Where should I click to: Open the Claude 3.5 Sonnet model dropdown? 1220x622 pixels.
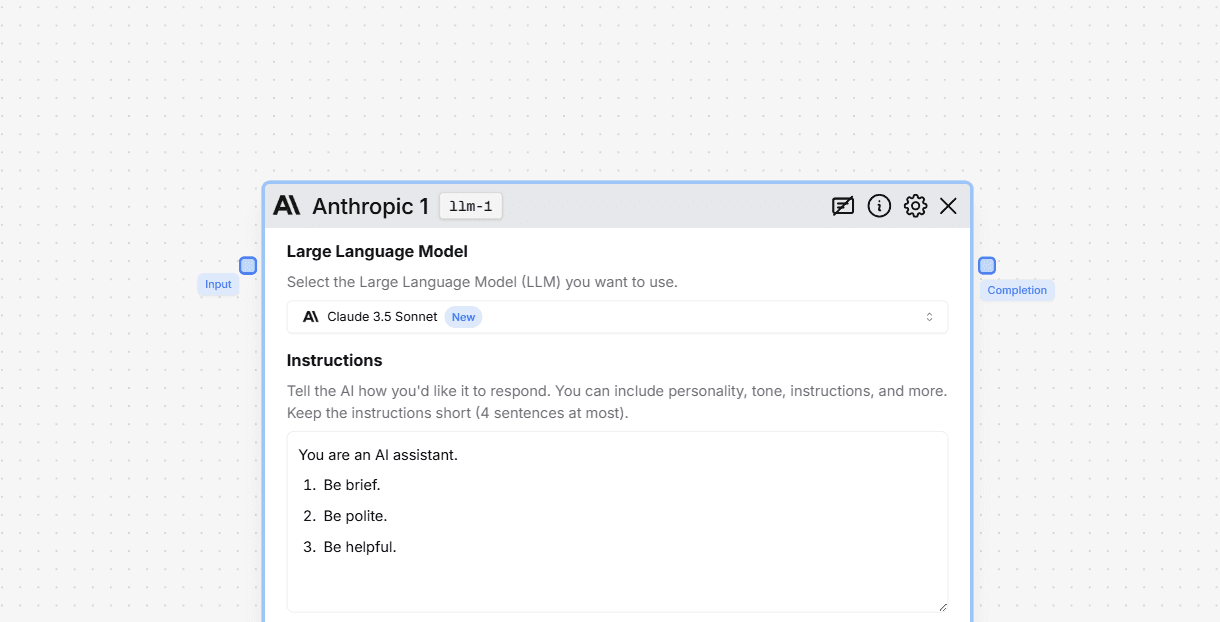[617, 317]
